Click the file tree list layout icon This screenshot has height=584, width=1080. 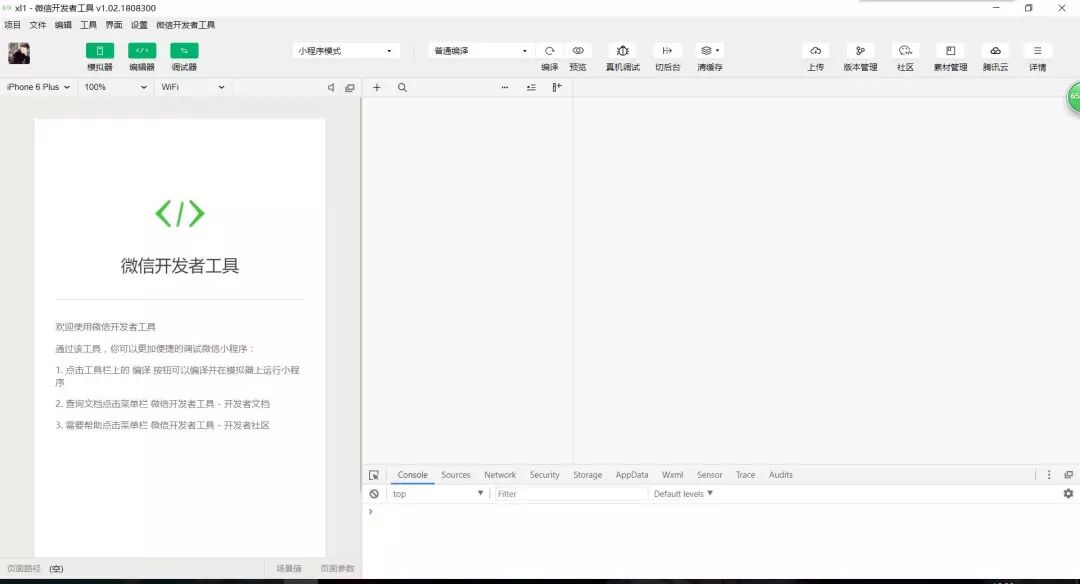pos(531,87)
